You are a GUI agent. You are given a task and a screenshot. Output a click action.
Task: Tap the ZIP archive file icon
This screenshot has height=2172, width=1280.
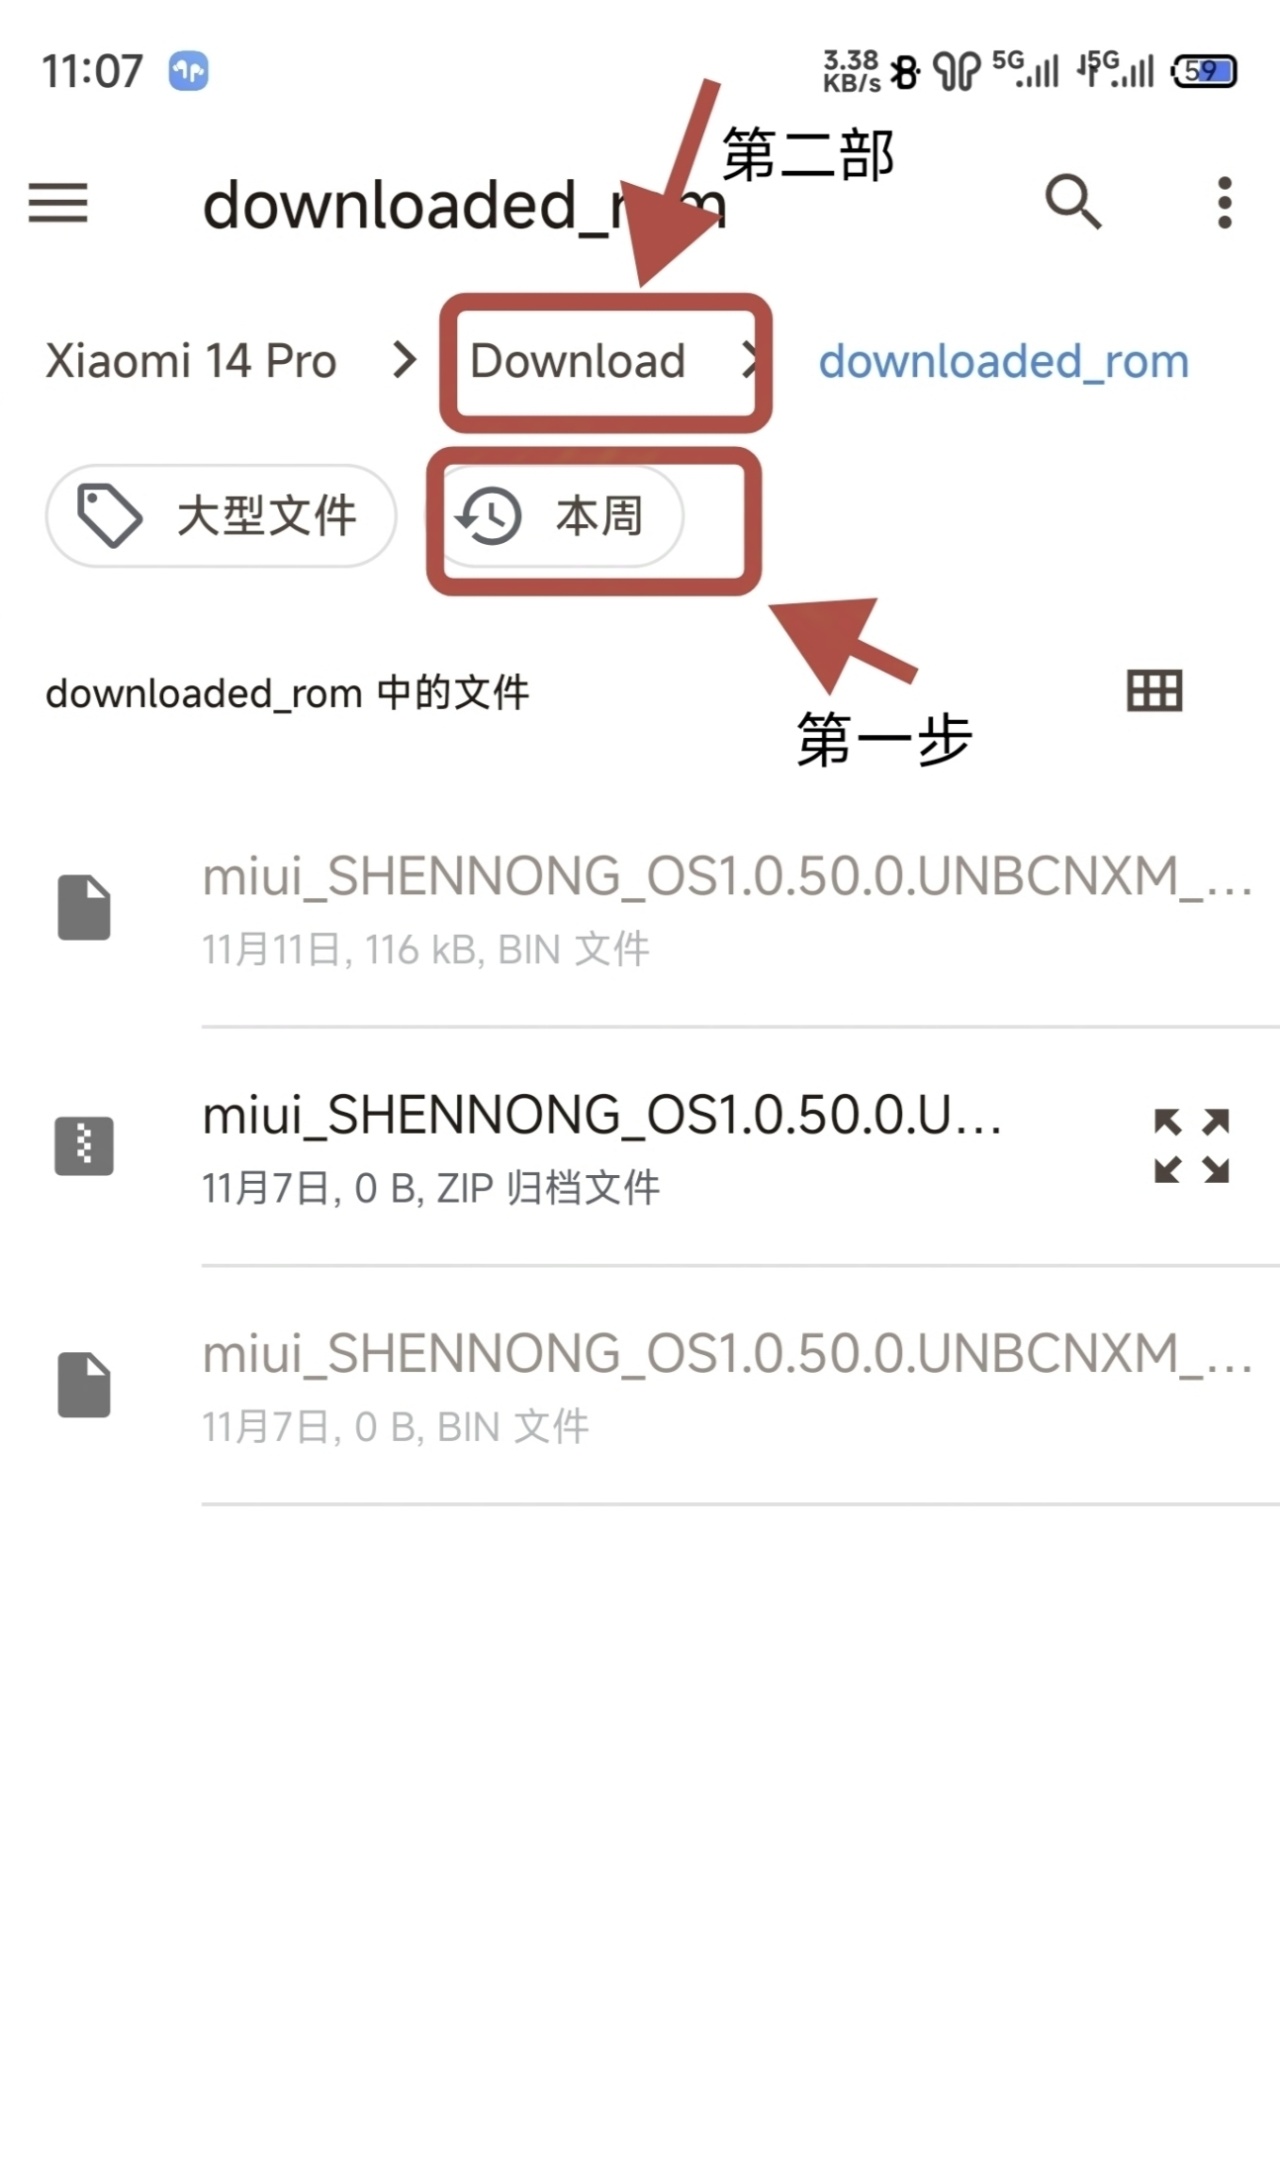click(84, 1145)
